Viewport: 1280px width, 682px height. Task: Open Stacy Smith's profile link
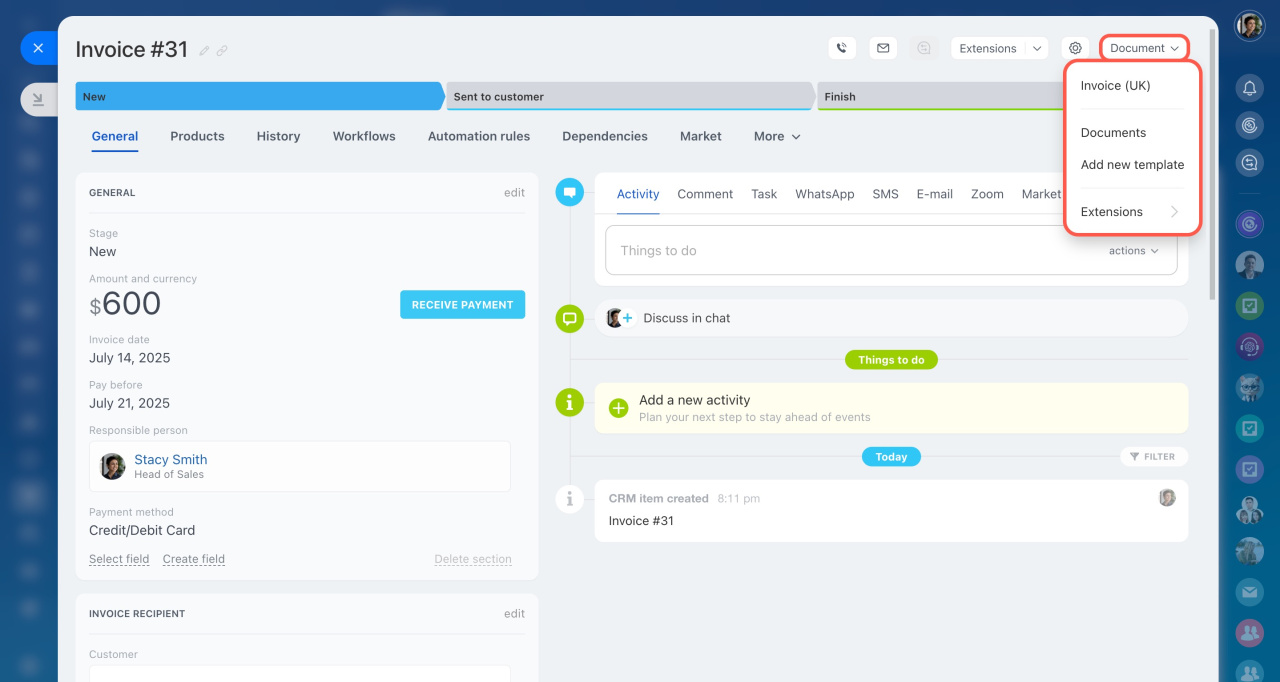coord(171,460)
